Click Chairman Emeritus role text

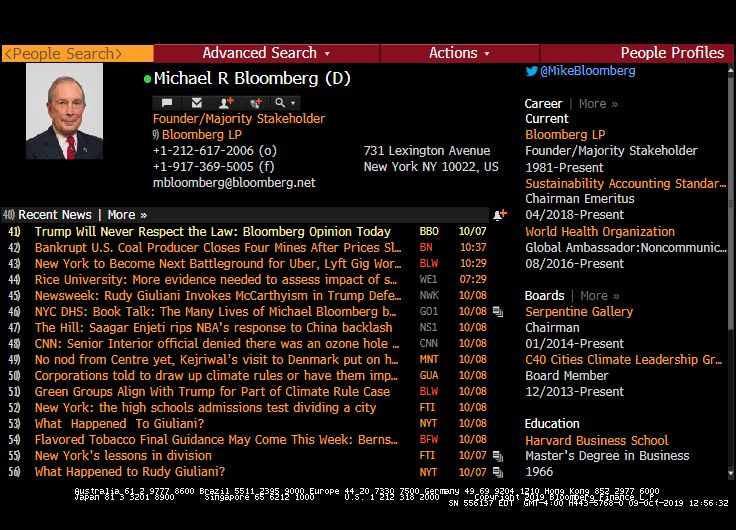click(x=580, y=199)
